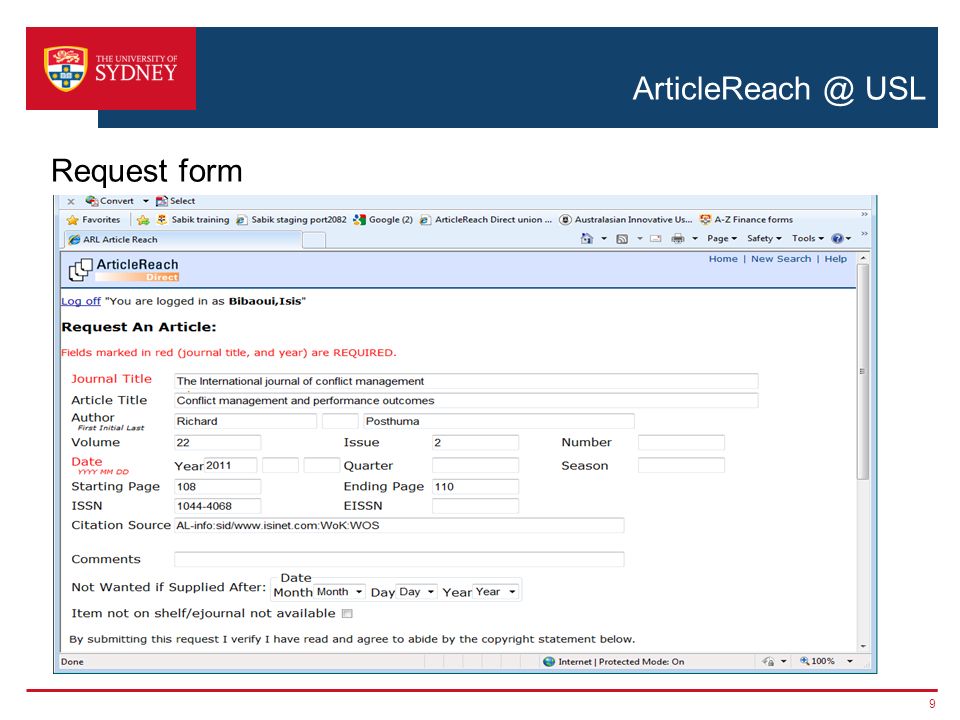The width and height of the screenshot is (960, 720).
Task: Edit the Journal Title field
Action: 466,381
